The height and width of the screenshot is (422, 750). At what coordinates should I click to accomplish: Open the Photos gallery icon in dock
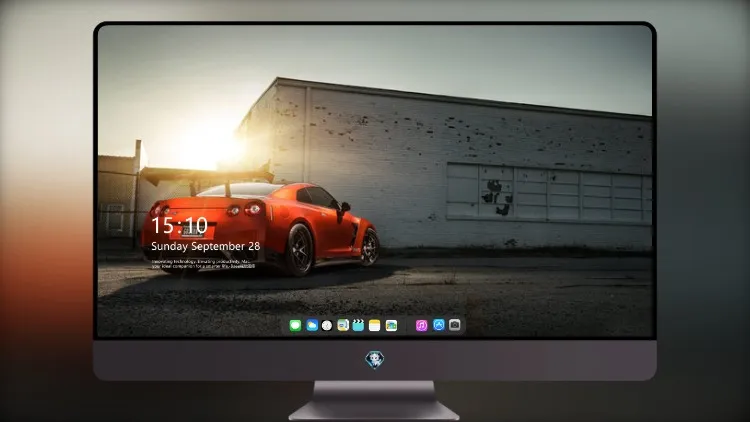point(391,325)
